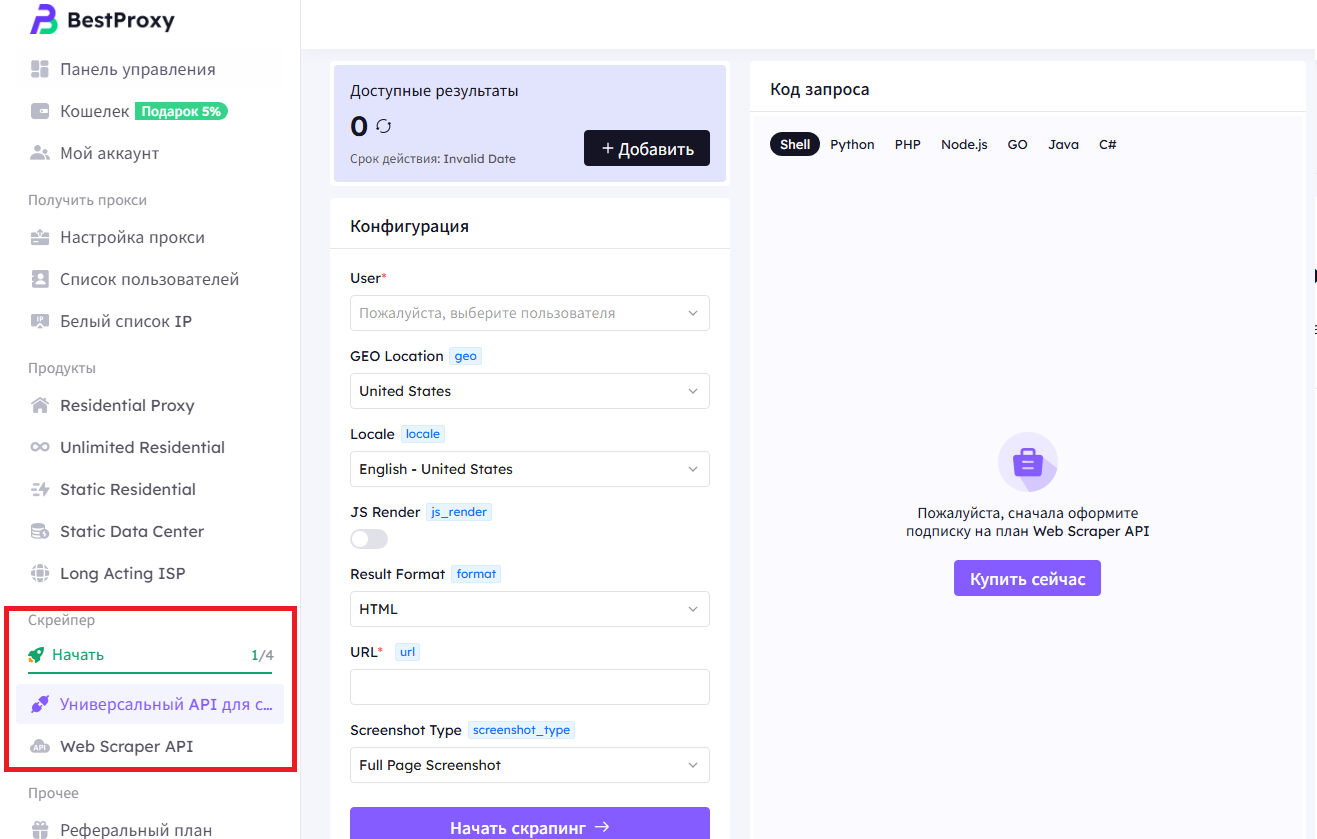
Task: Open Панель управления in the sidebar
Action: coord(137,70)
